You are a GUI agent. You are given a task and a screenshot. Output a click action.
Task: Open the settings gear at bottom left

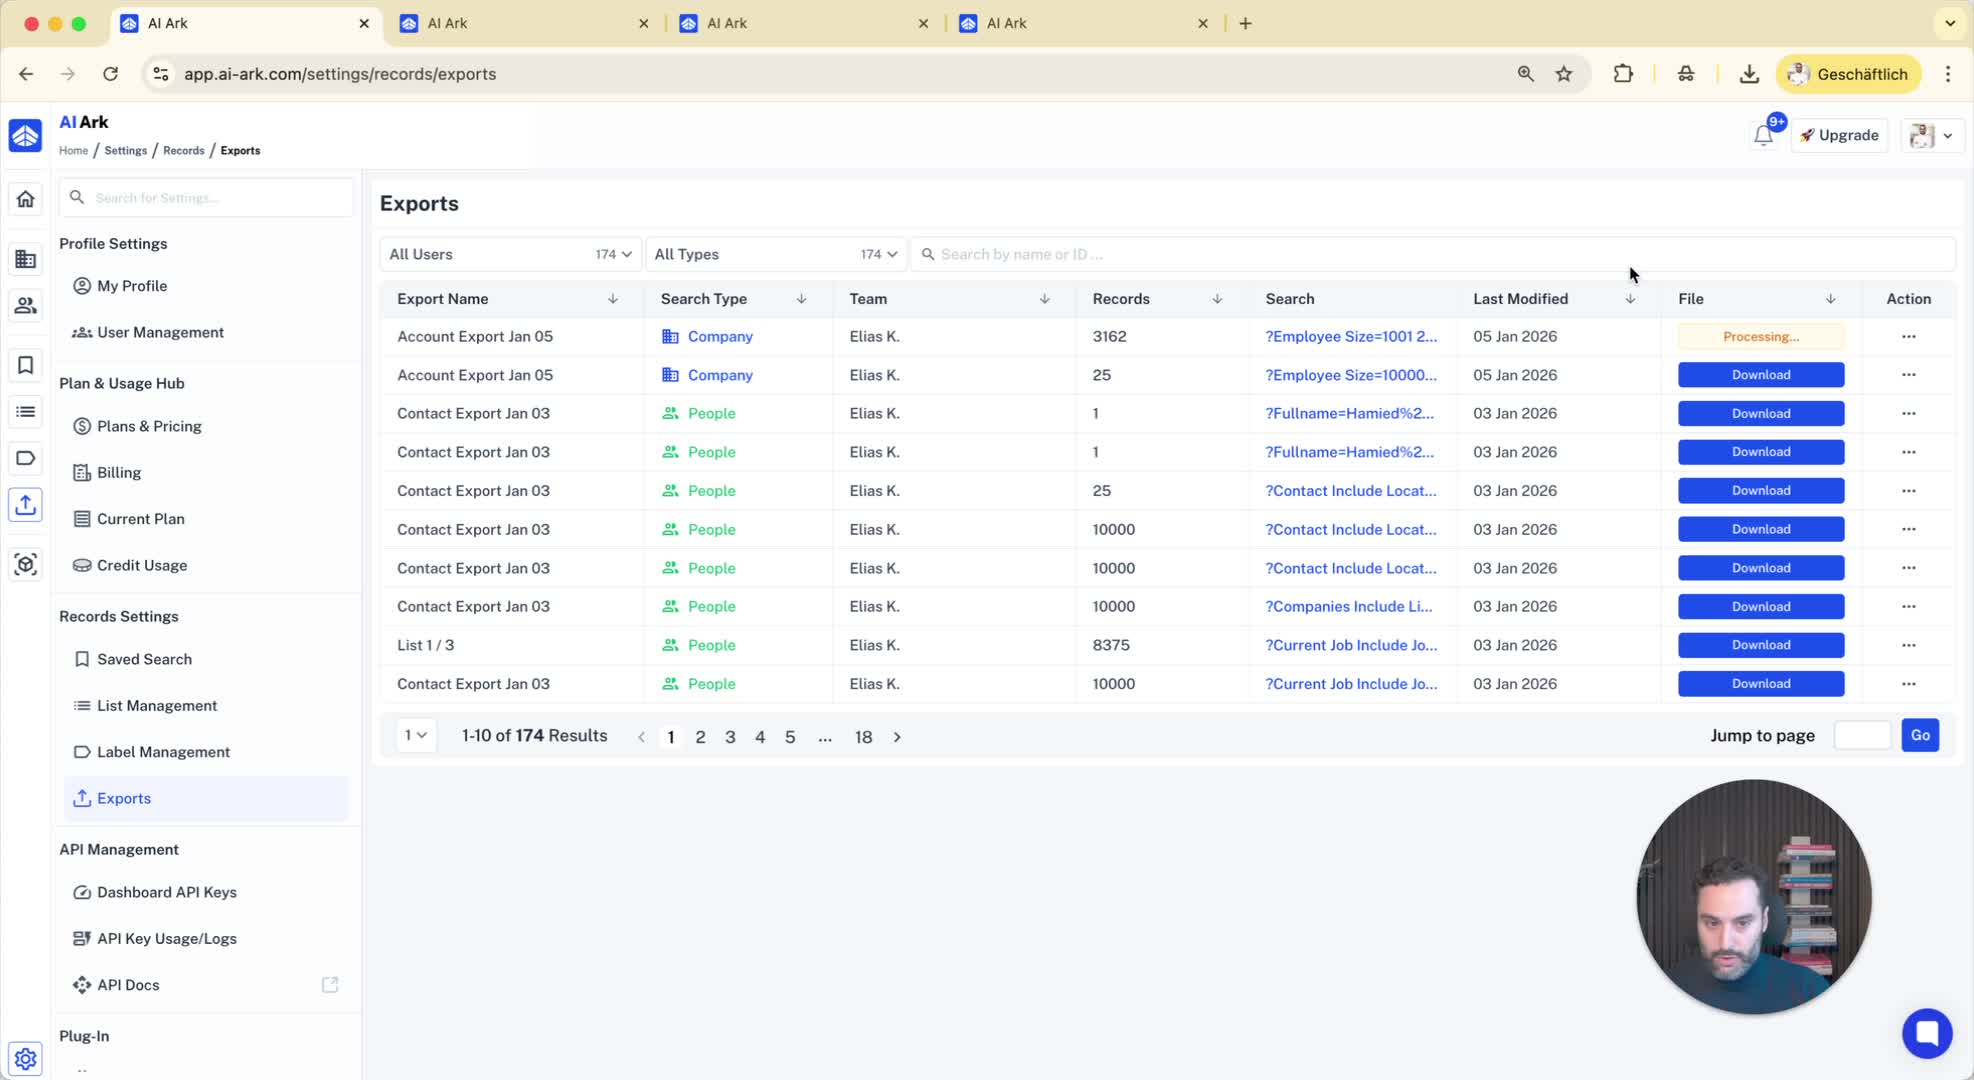25,1058
